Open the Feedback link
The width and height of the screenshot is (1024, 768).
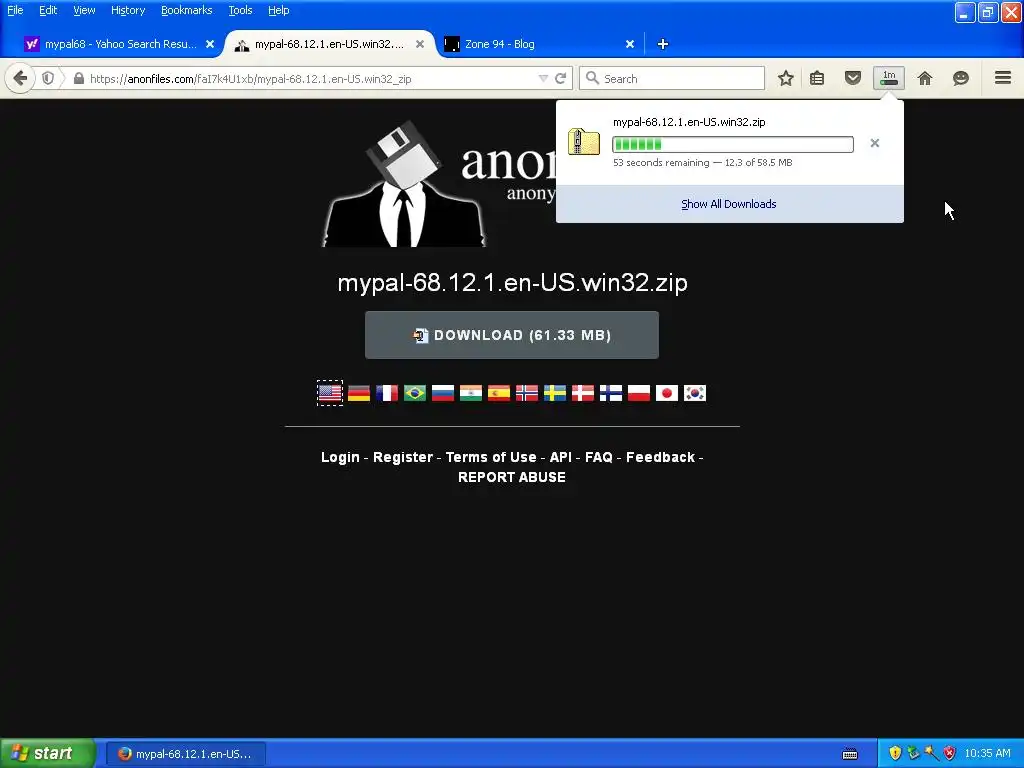click(660, 457)
